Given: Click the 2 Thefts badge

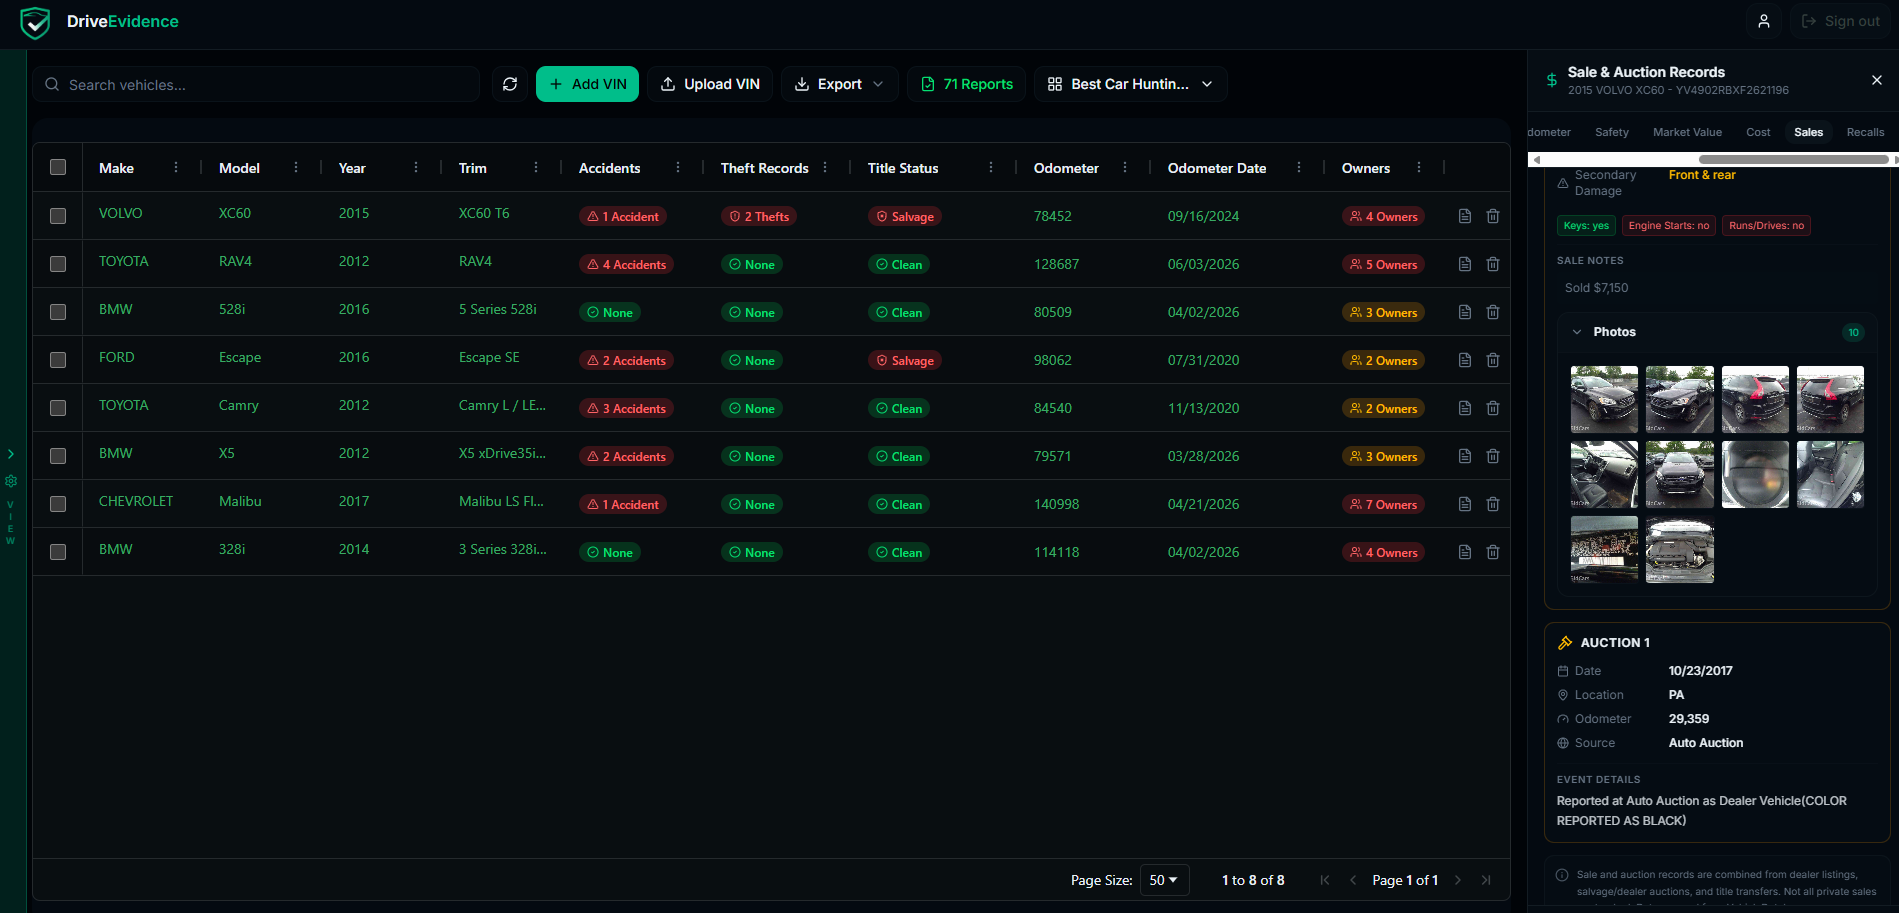Looking at the screenshot, I should click(x=759, y=216).
